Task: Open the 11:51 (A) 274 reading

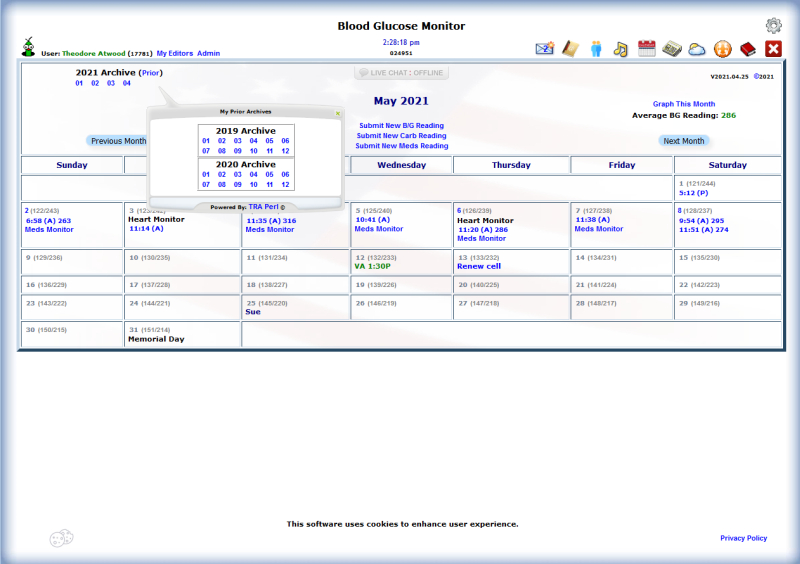Action: pos(704,230)
